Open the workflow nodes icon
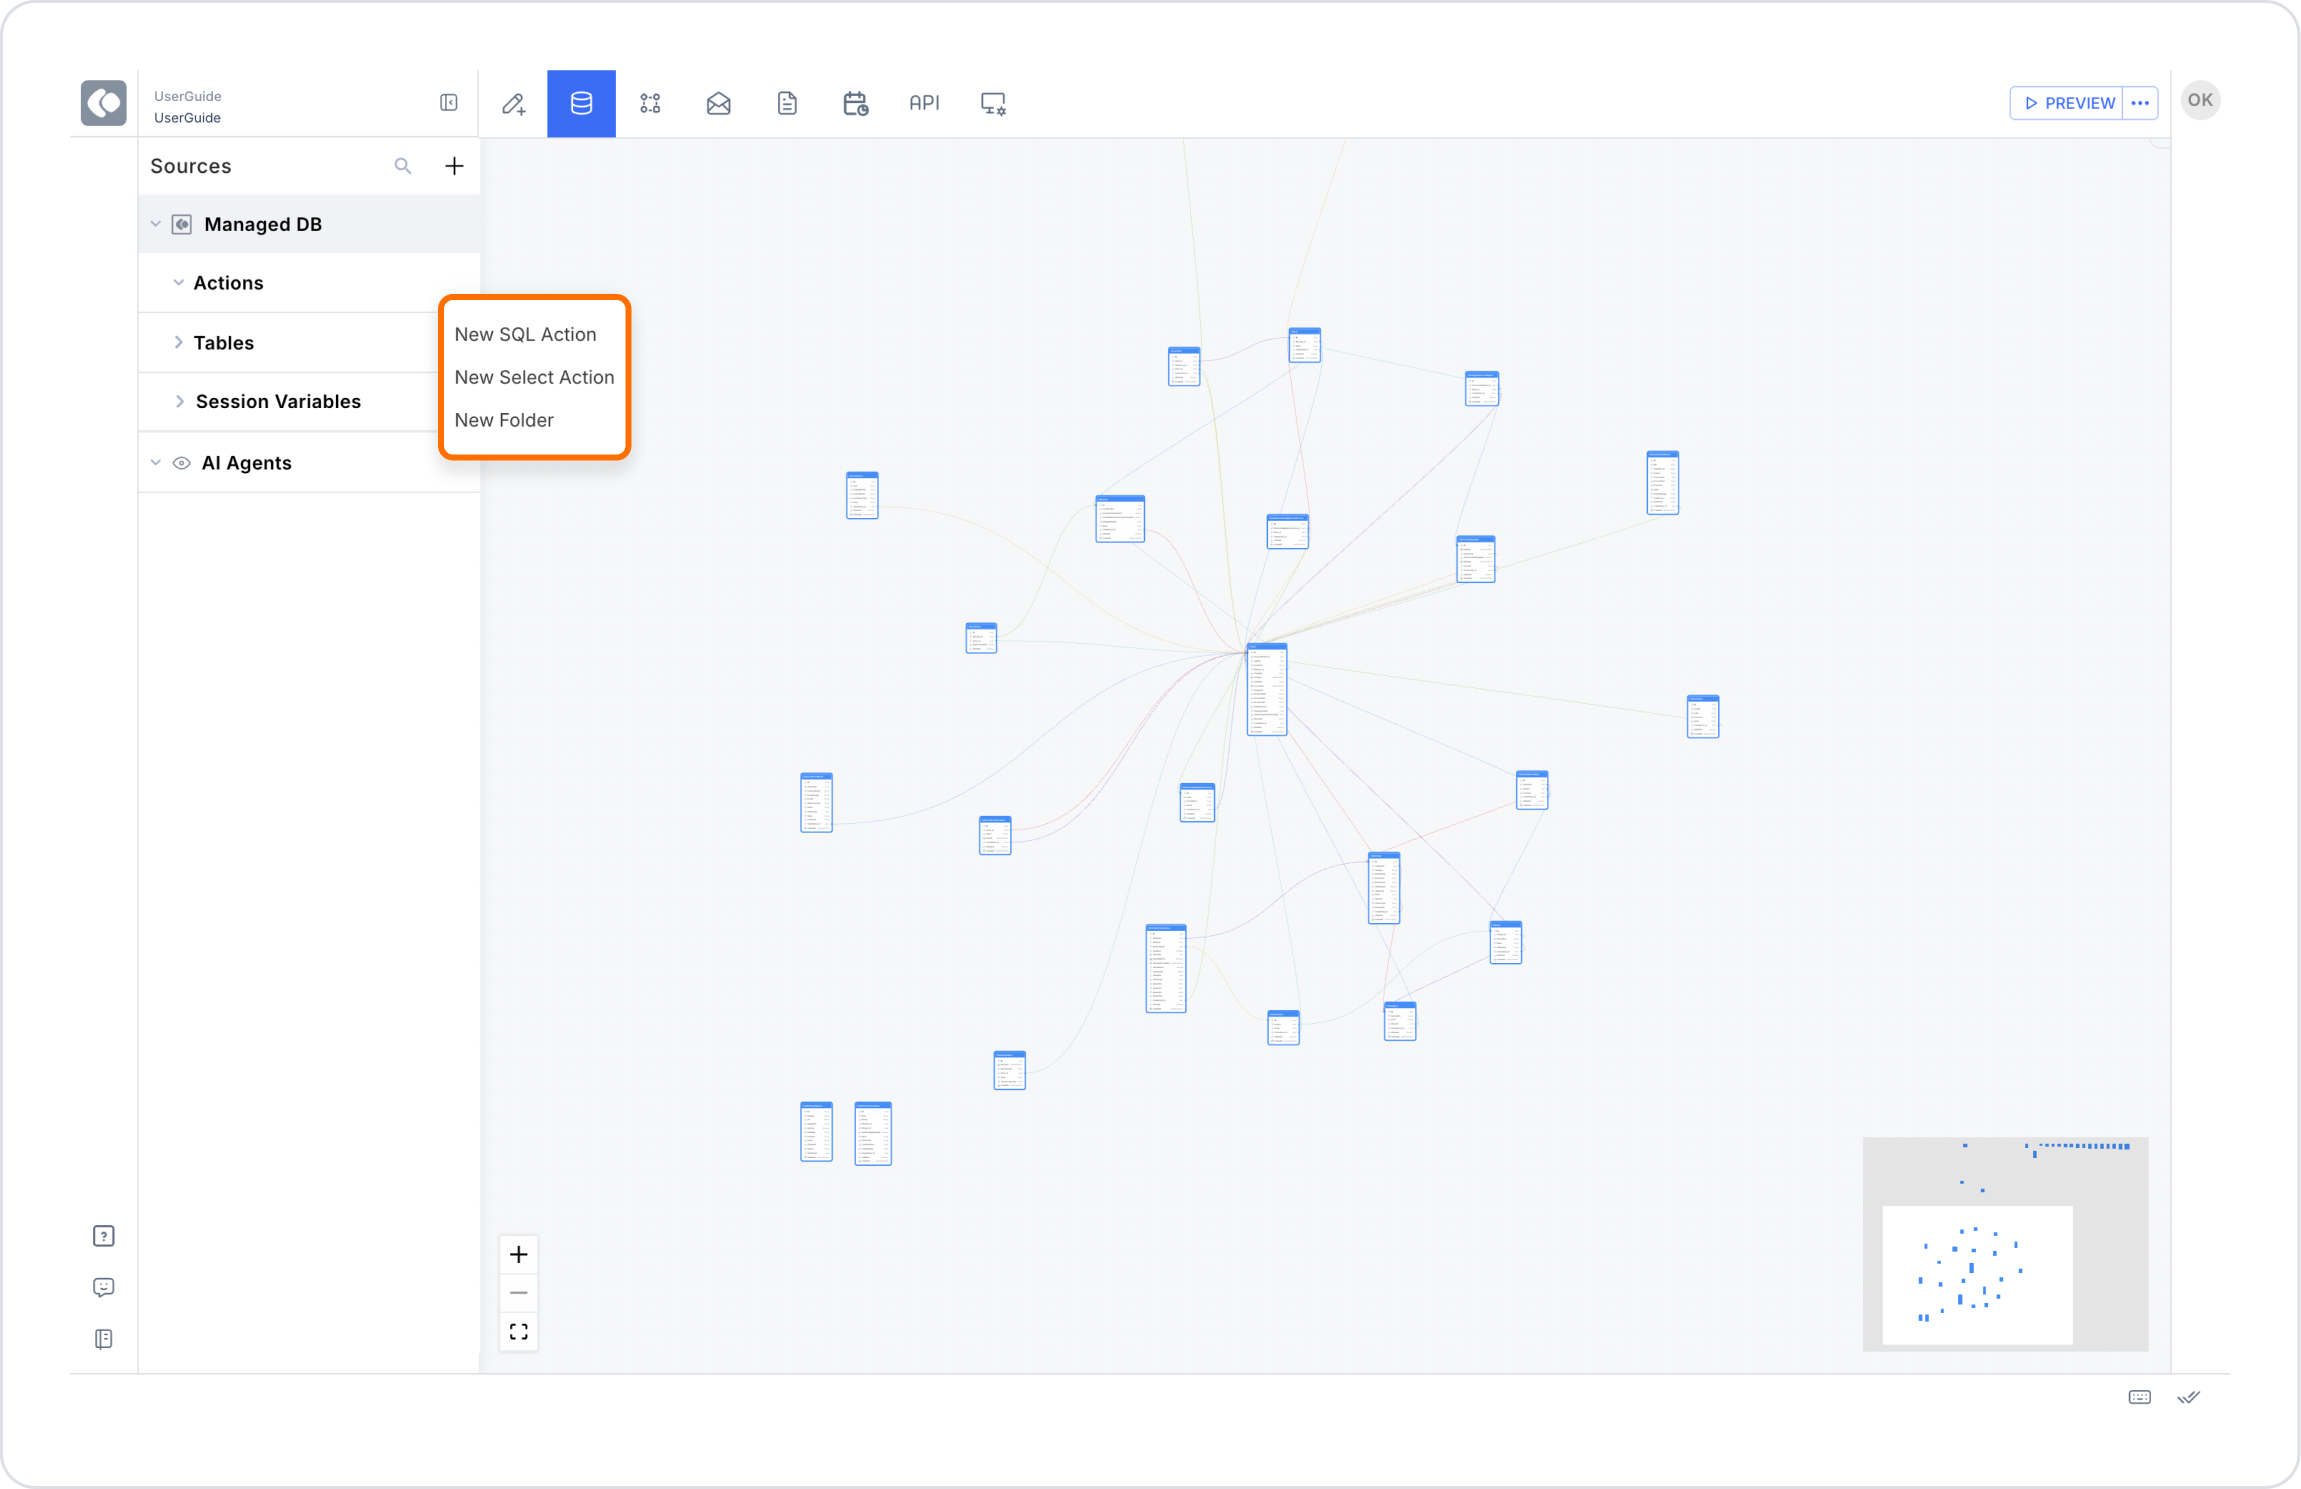Viewport: 2301px width, 1489px height. pyautogui.click(x=650, y=104)
